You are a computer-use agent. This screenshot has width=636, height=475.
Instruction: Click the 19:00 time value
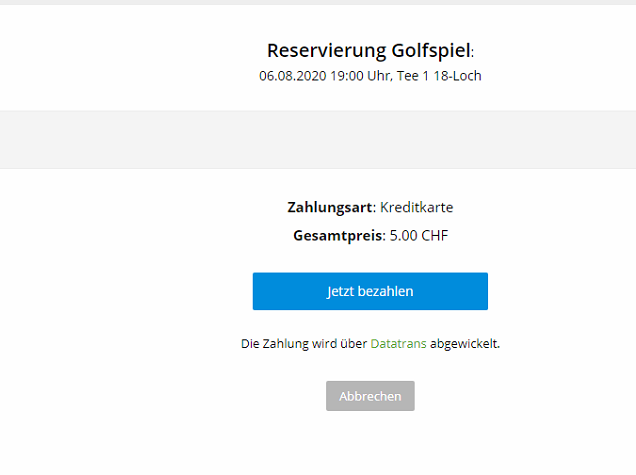pyautogui.click(x=342, y=76)
